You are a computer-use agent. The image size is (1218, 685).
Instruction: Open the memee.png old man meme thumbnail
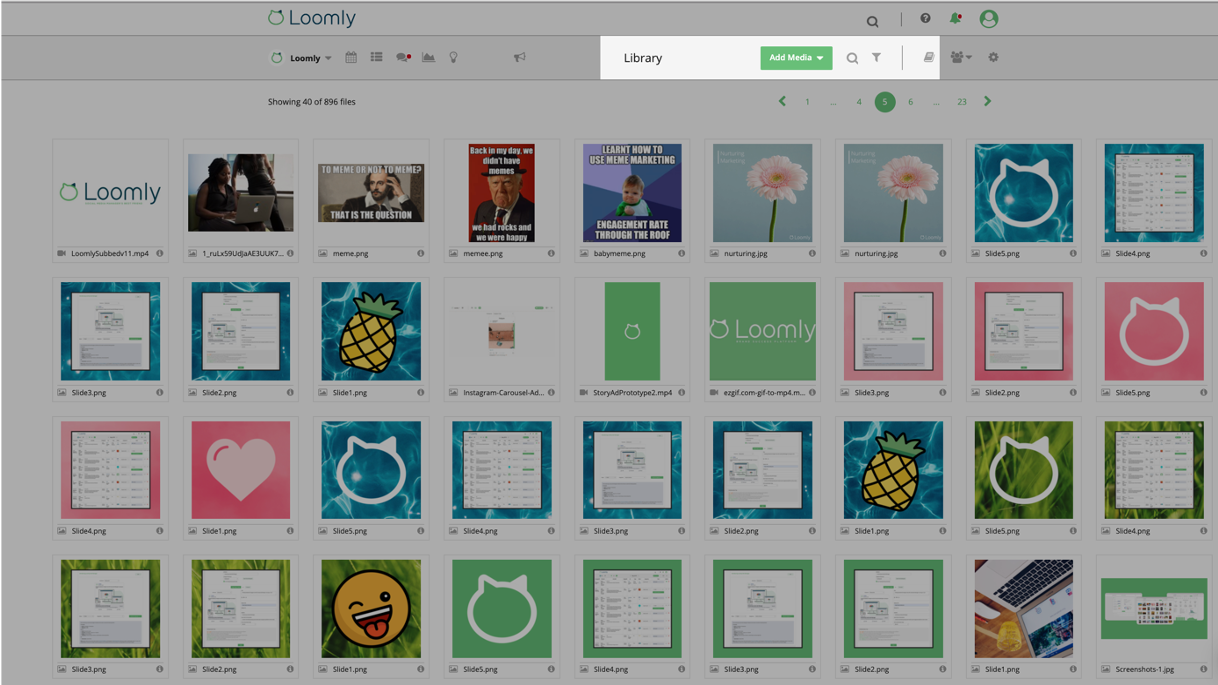[501, 192]
